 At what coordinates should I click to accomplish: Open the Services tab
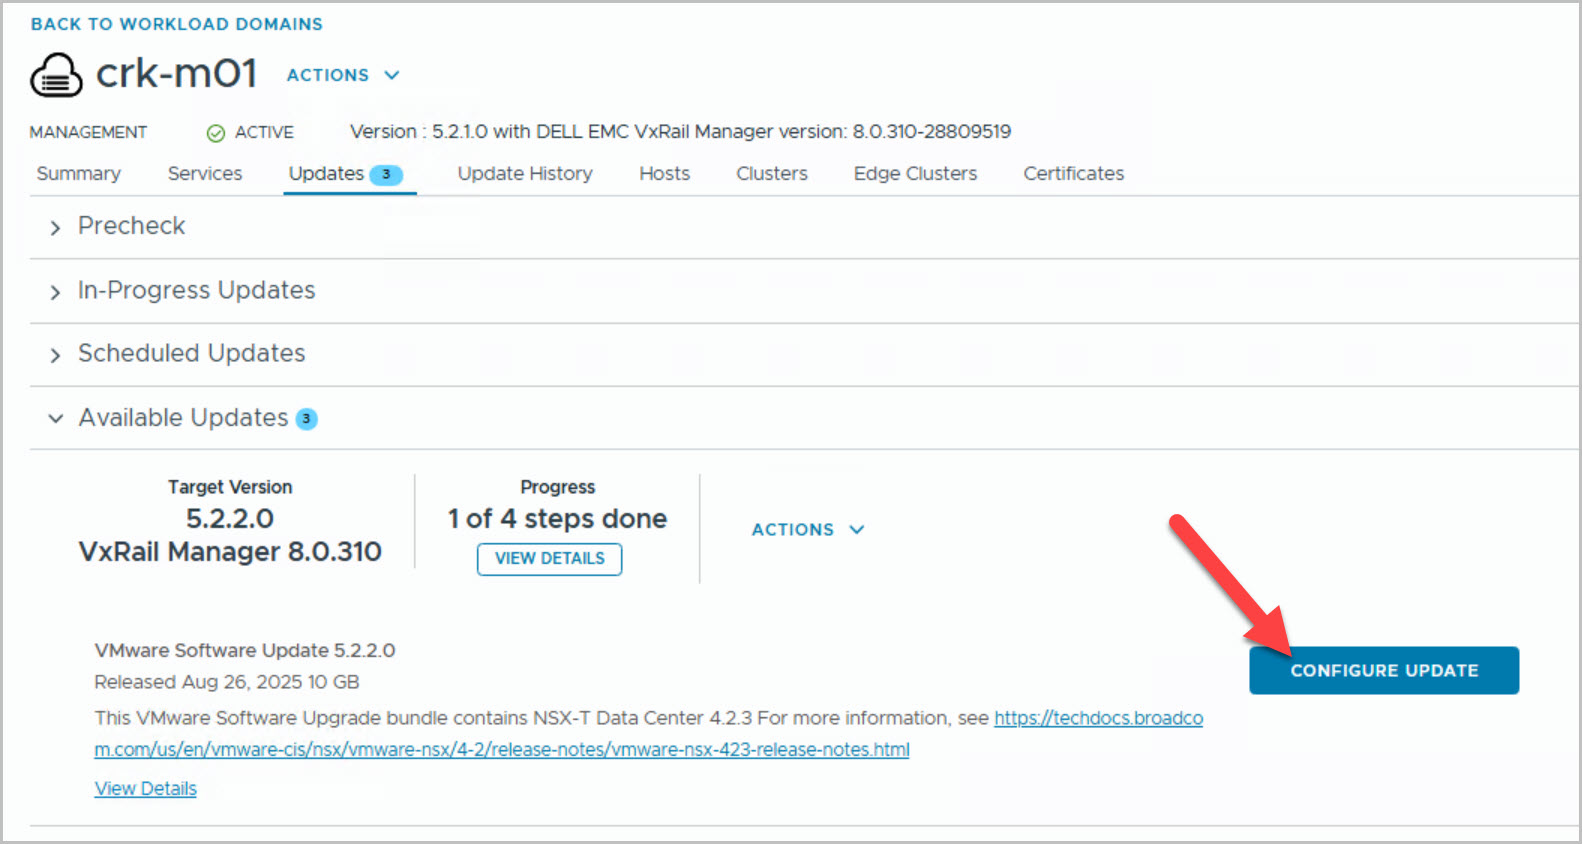205,174
